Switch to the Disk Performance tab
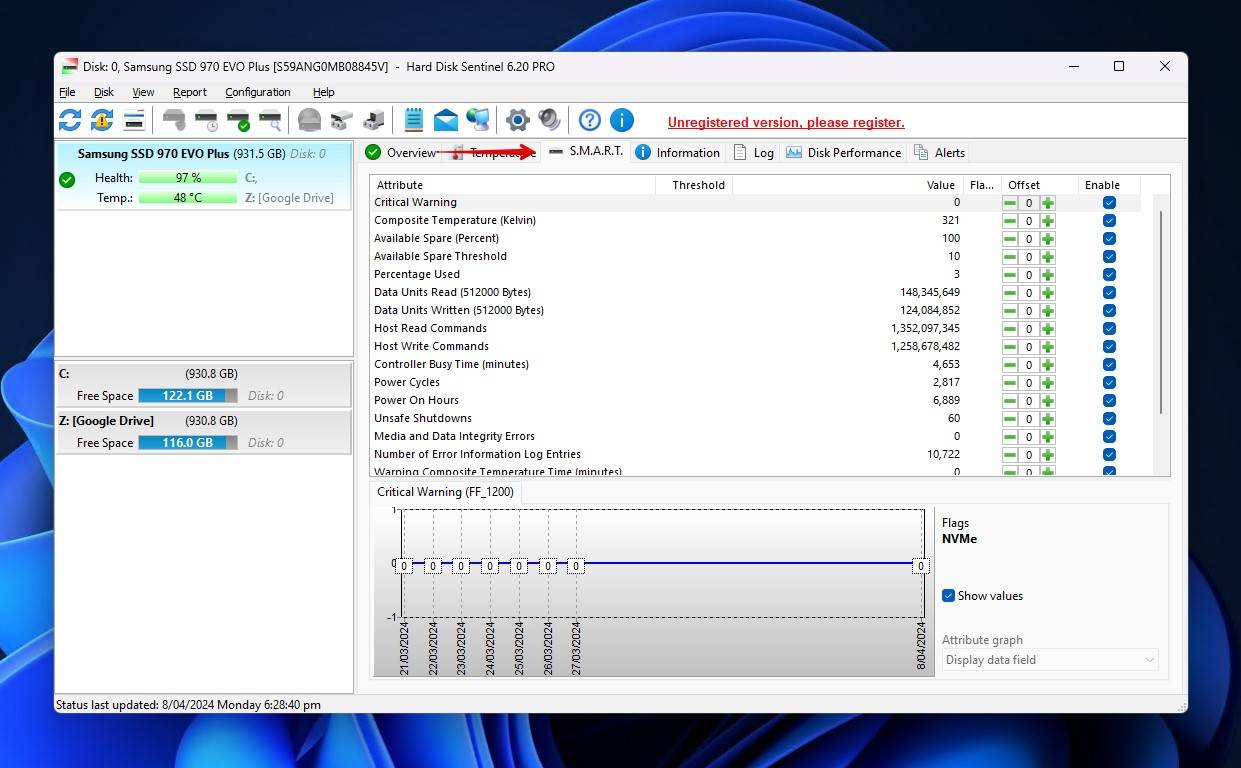This screenshot has height=768, width=1241. (x=843, y=153)
